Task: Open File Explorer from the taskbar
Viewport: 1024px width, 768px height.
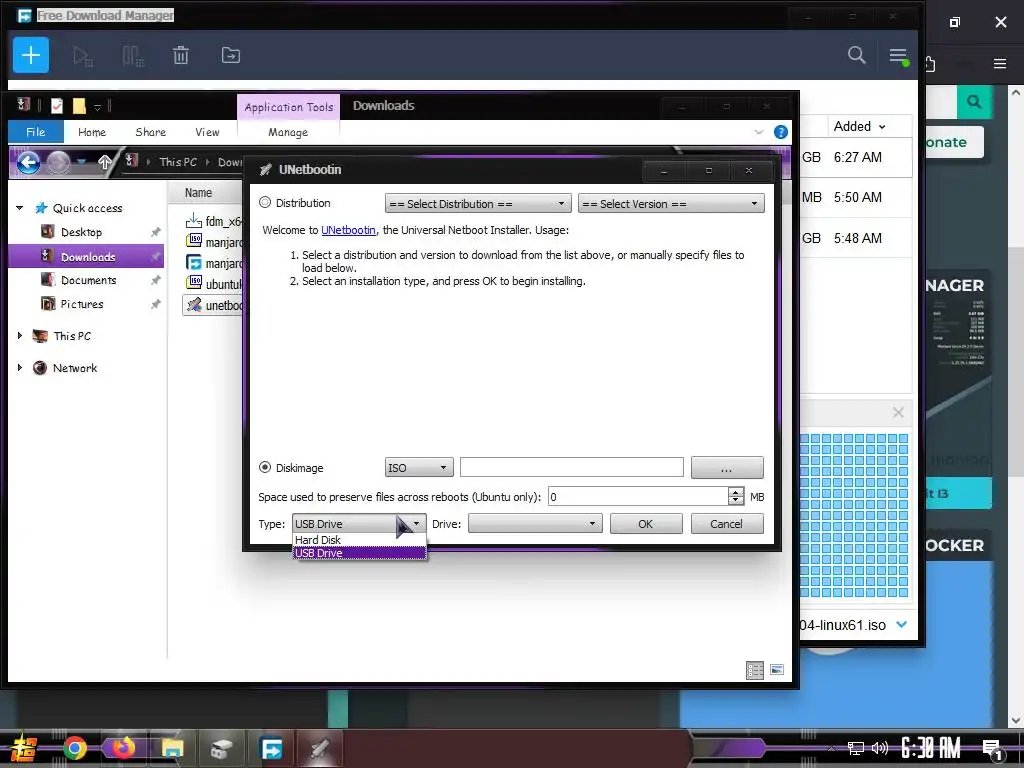Action: coord(172,748)
